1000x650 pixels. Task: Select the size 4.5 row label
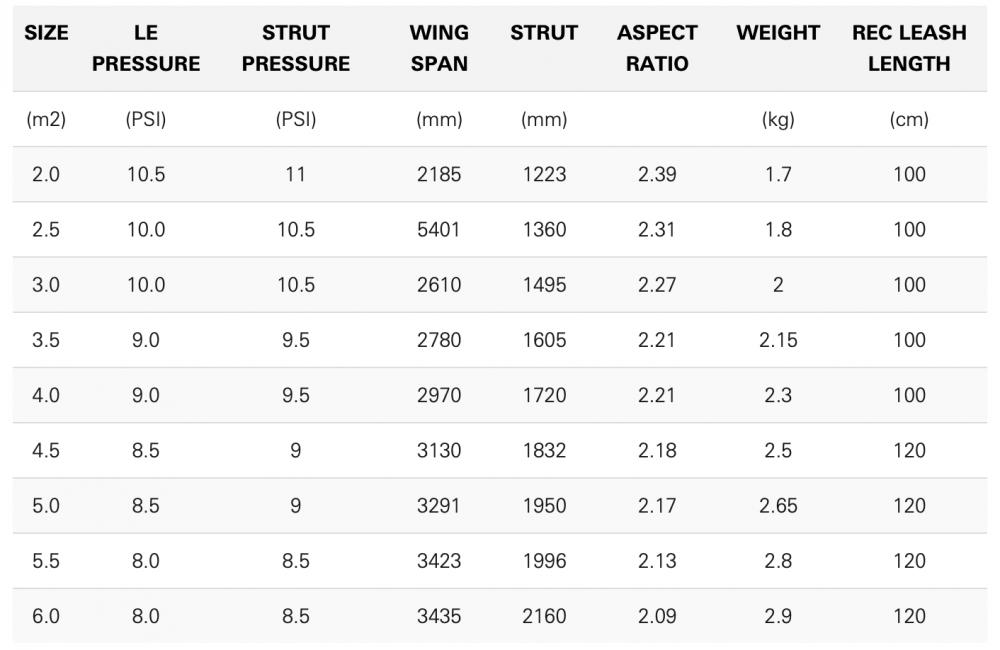point(46,451)
